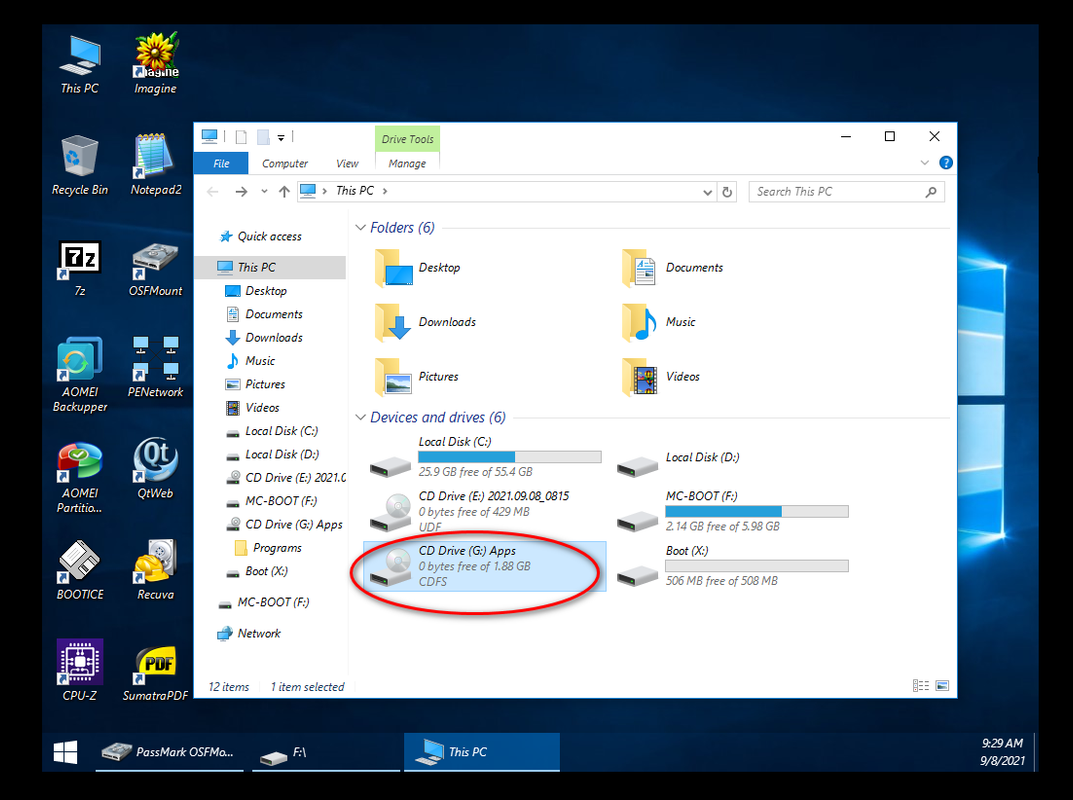Open the Recycle Bin icon

(79, 166)
